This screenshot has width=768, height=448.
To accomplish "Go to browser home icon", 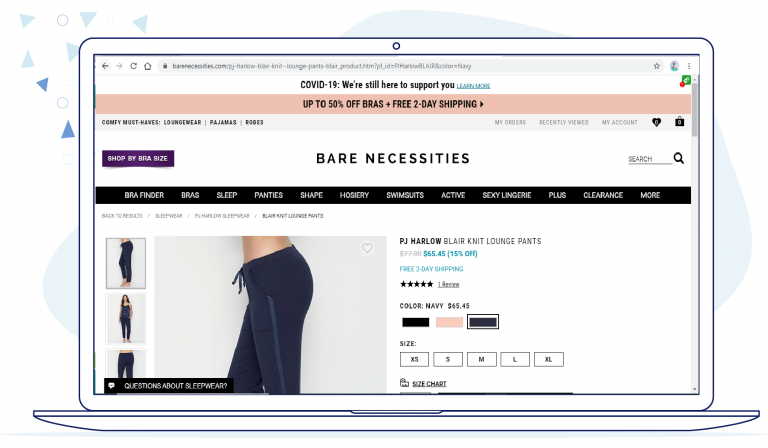I will (147, 66).
